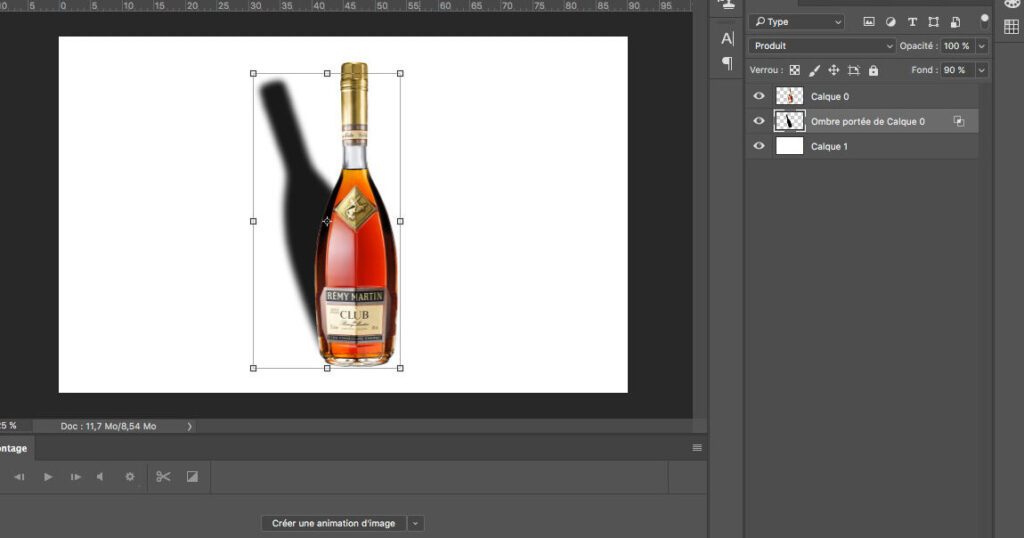The image size is (1024, 538).
Task: Click the Opacité 100 % value field
Action: click(957, 46)
